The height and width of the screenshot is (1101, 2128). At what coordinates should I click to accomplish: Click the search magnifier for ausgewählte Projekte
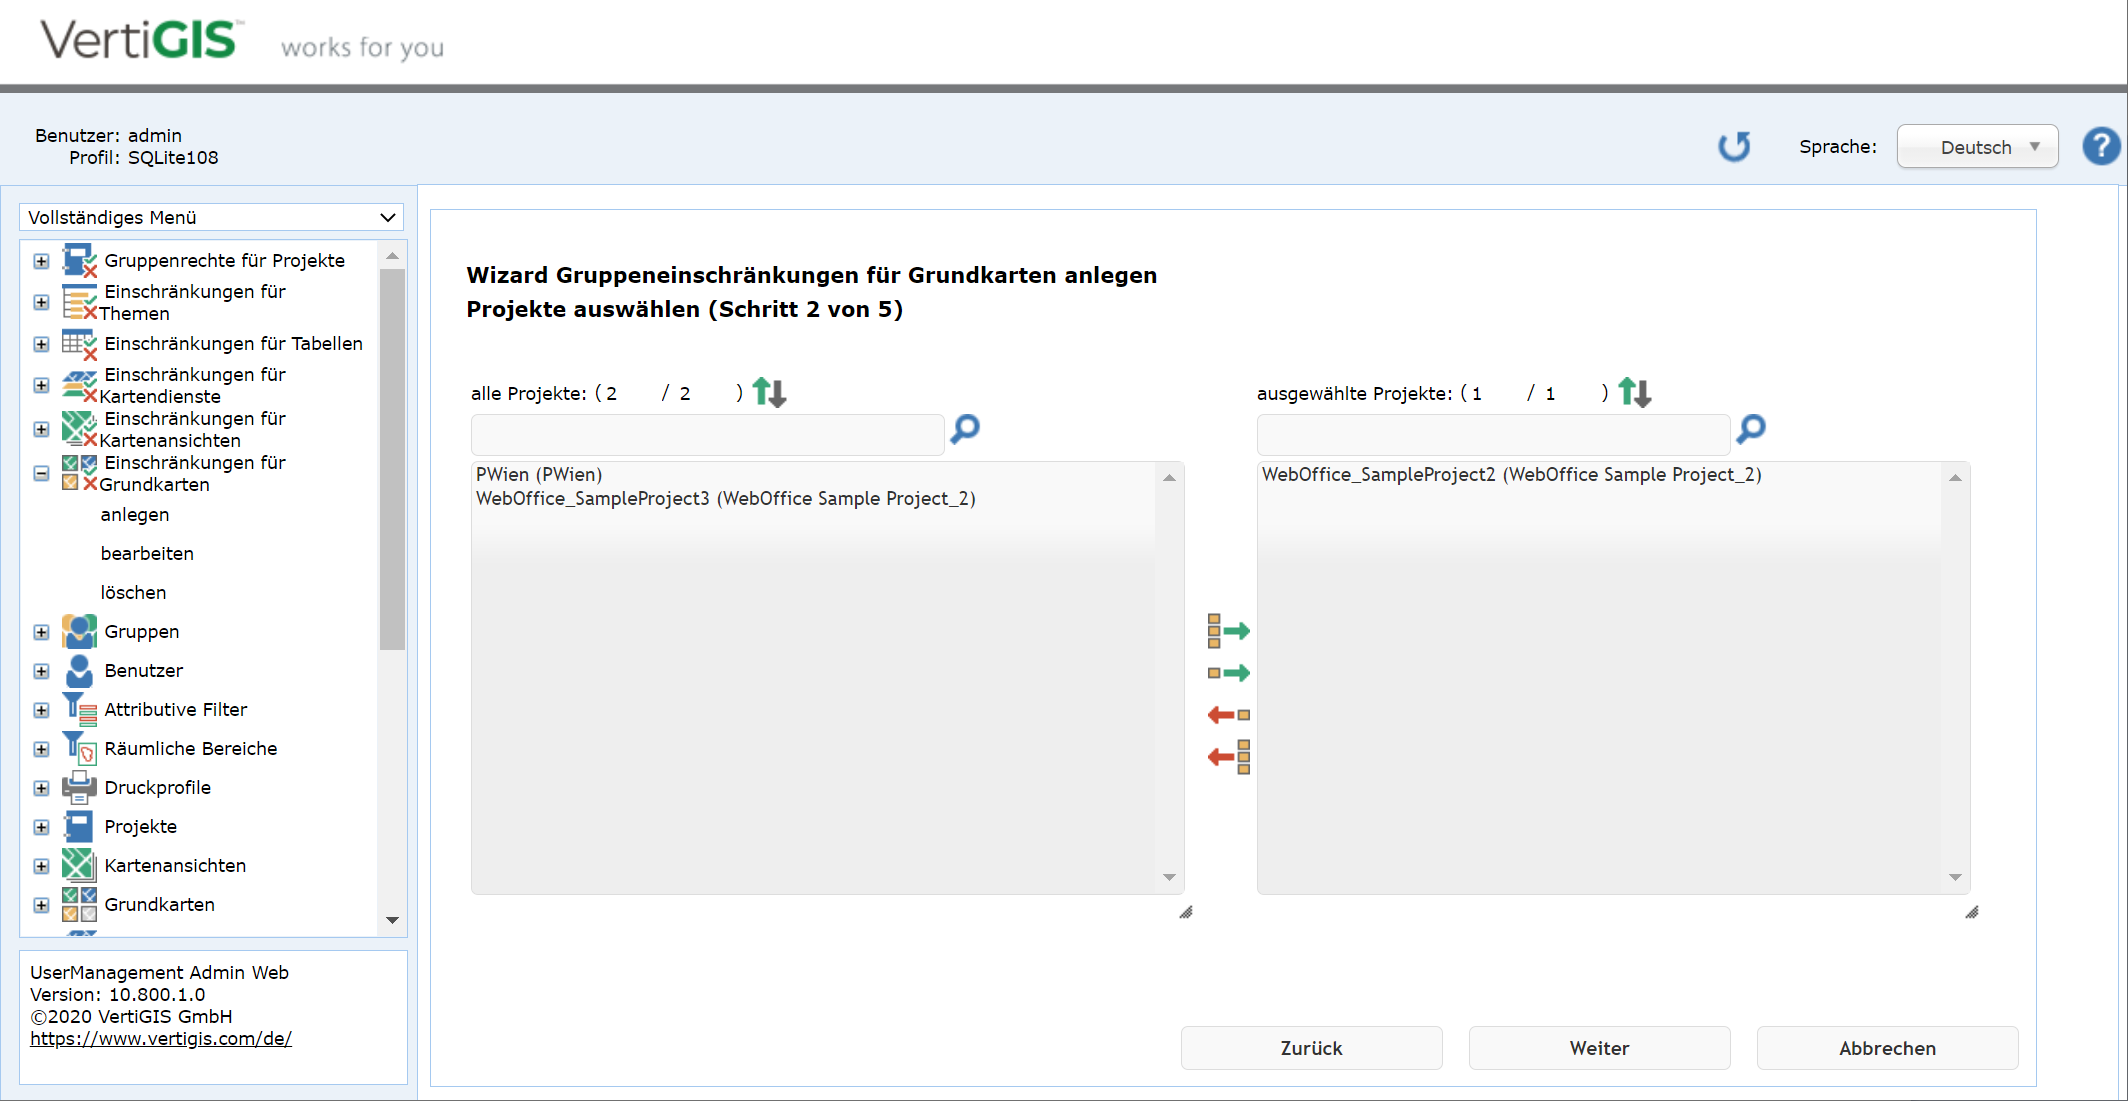1751,429
